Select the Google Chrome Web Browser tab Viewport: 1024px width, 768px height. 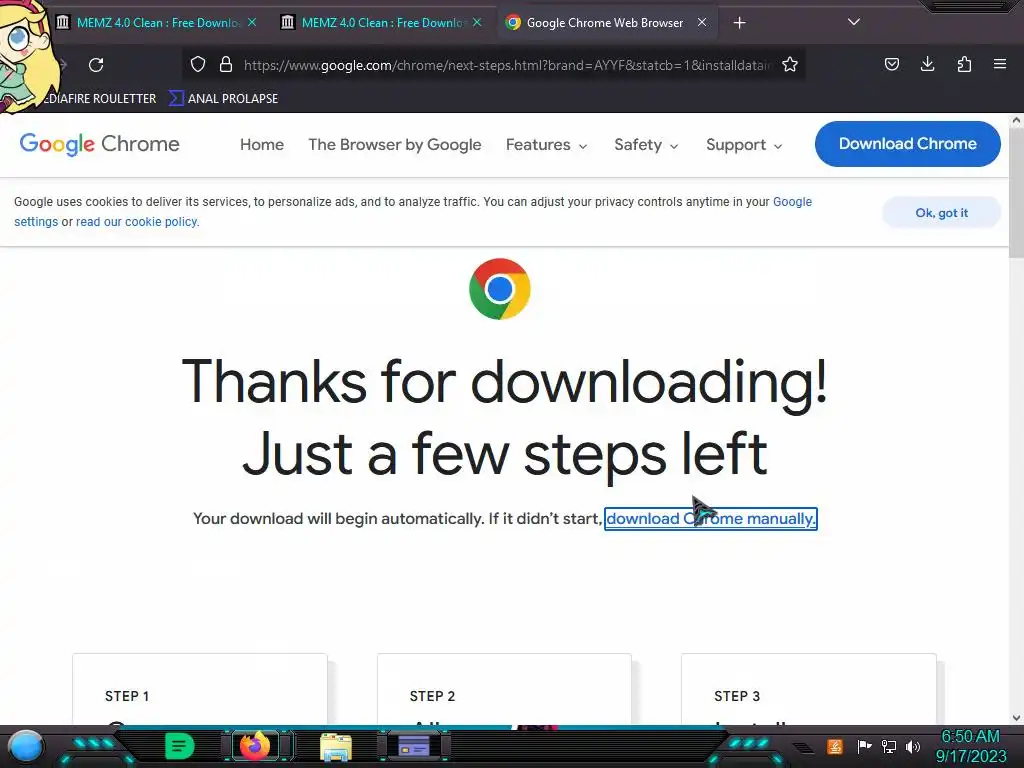point(605,22)
